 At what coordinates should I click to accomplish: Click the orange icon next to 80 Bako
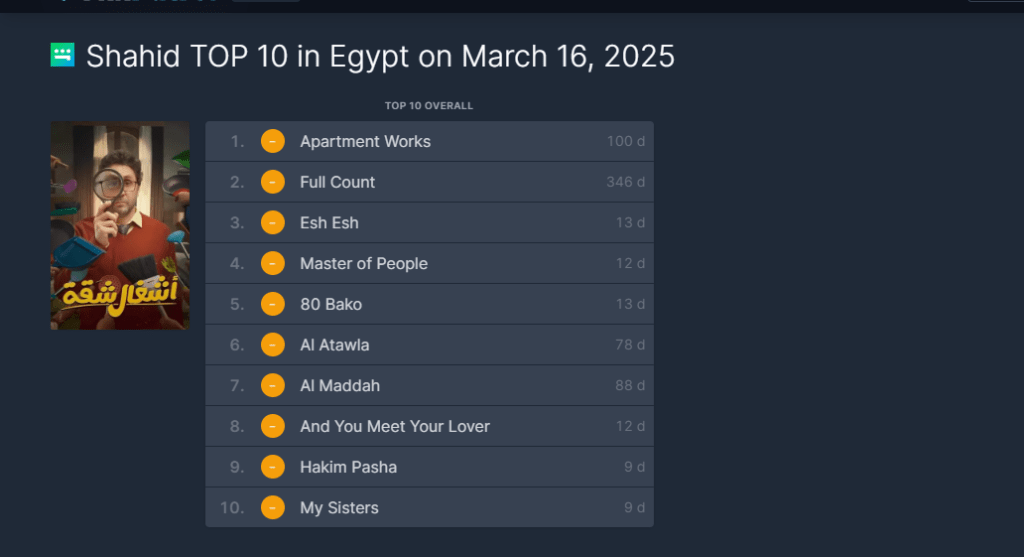[273, 304]
